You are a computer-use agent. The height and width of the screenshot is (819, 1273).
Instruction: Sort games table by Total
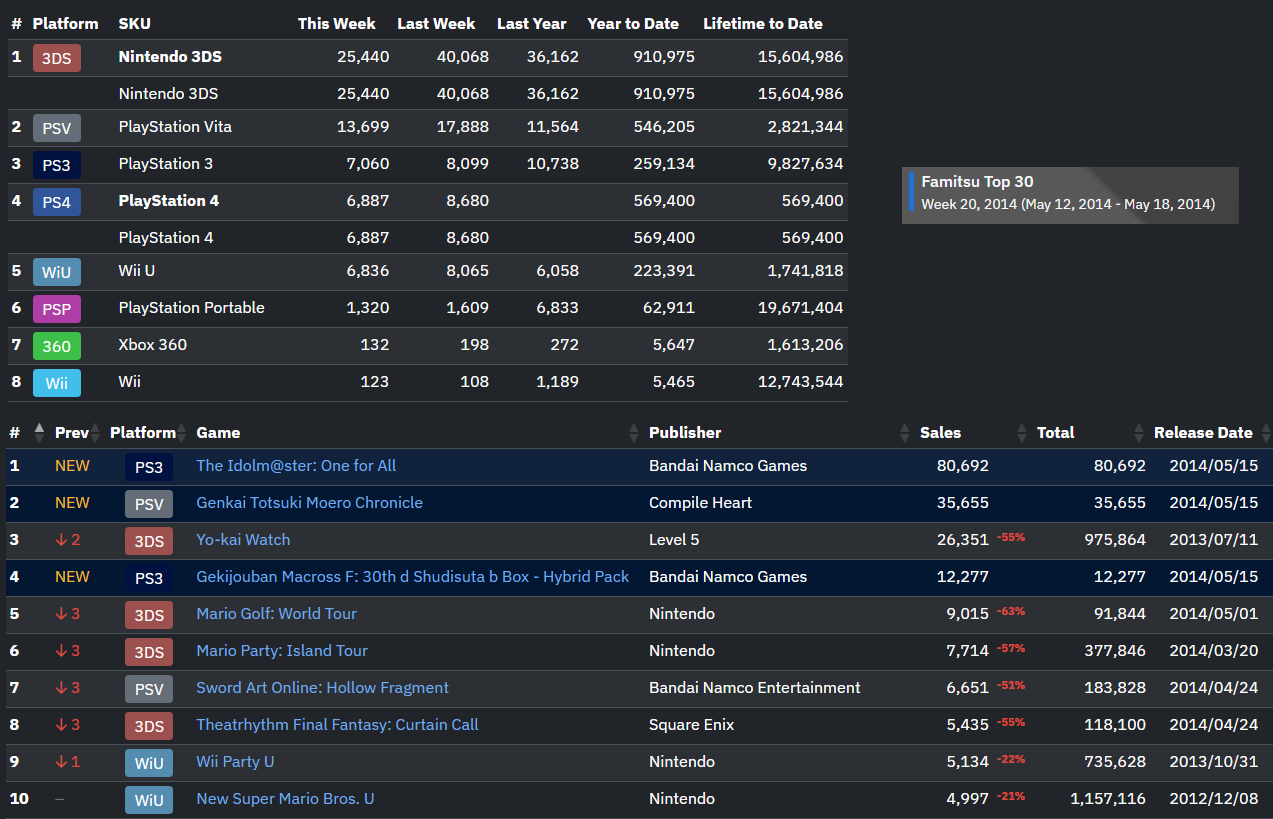tap(1090, 433)
